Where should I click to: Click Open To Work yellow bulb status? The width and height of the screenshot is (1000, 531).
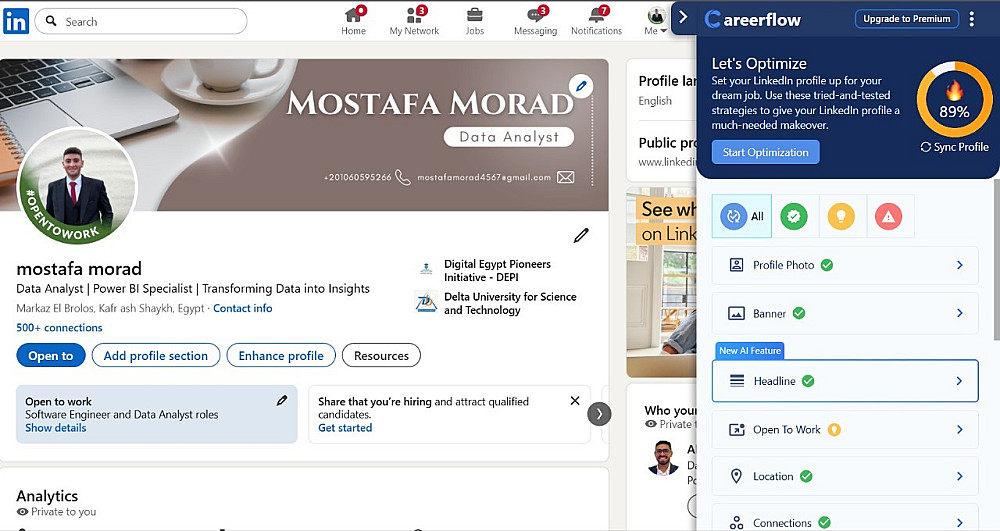[x=834, y=430]
